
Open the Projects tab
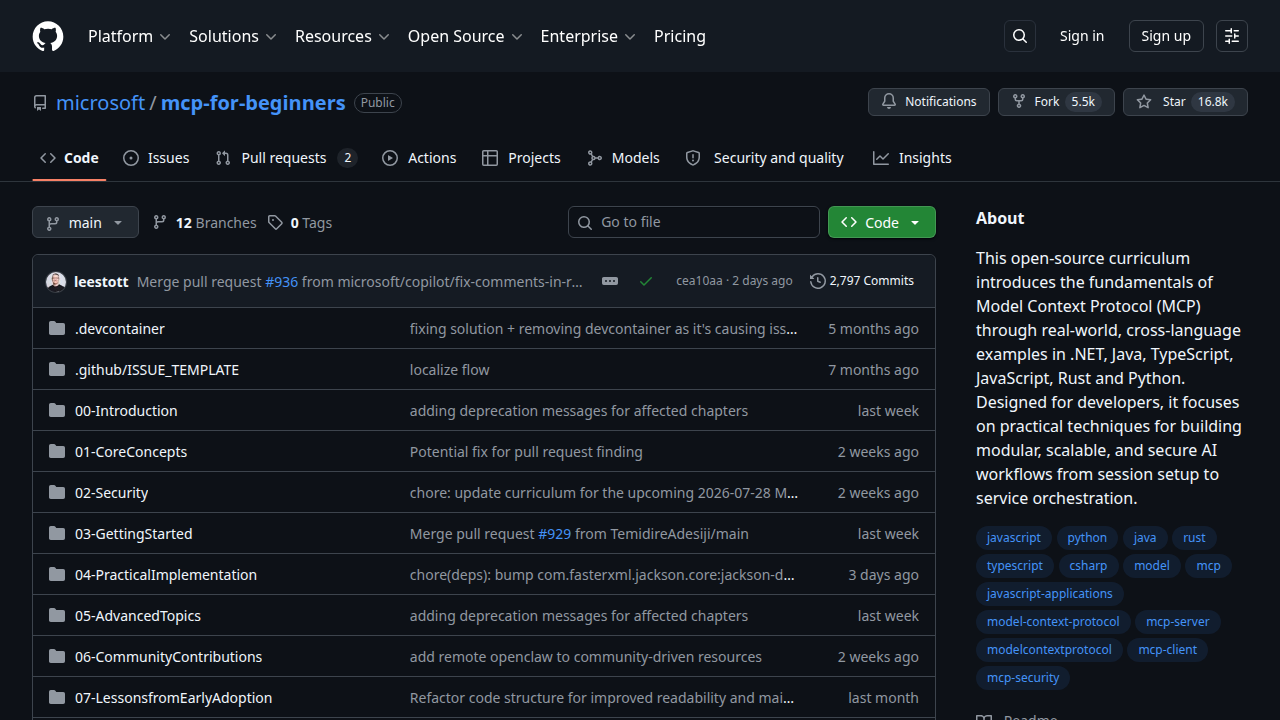coord(521,158)
